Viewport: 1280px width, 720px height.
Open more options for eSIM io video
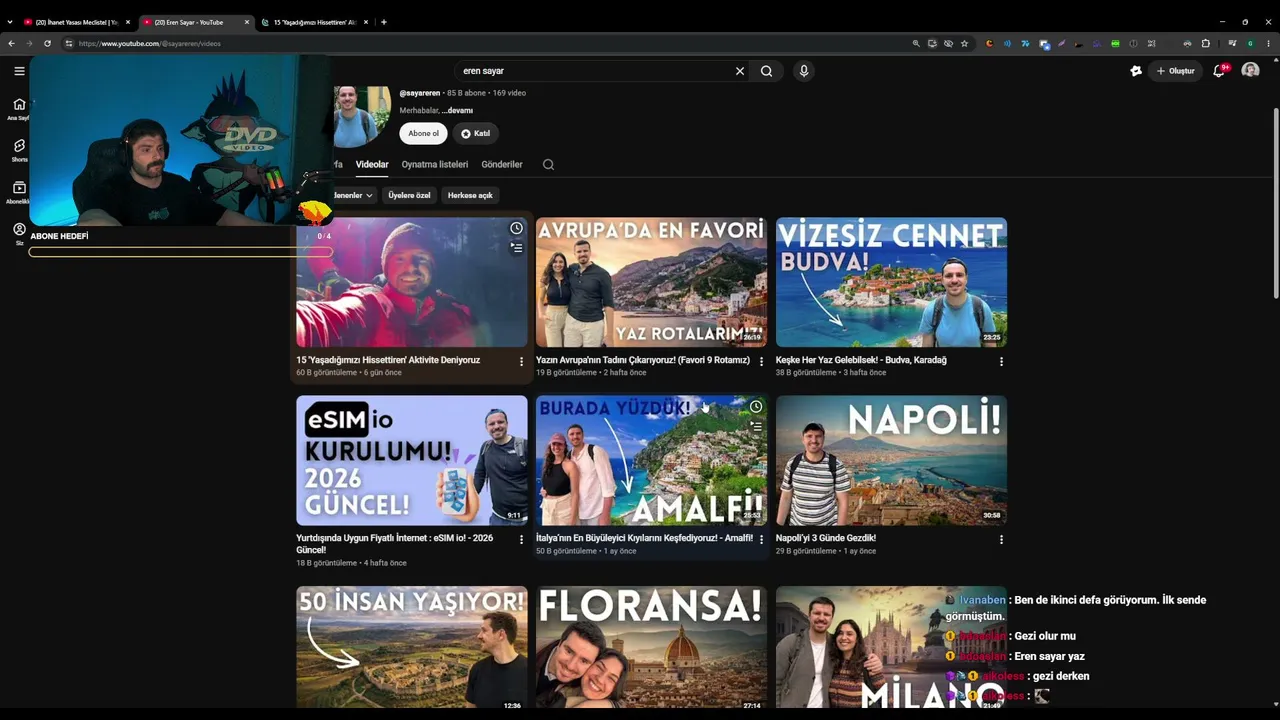(x=521, y=539)
